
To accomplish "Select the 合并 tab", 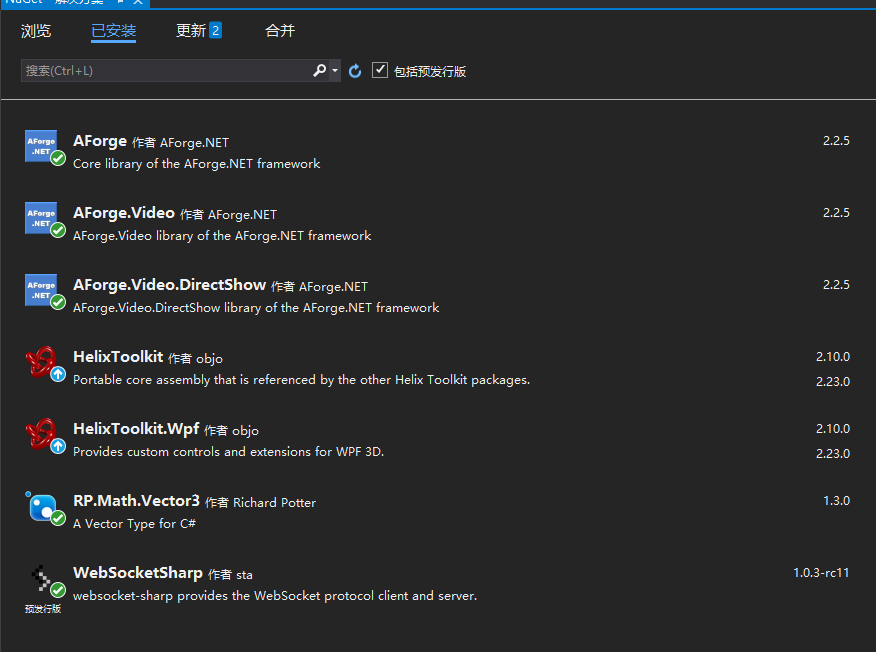I will click(279, 31).
